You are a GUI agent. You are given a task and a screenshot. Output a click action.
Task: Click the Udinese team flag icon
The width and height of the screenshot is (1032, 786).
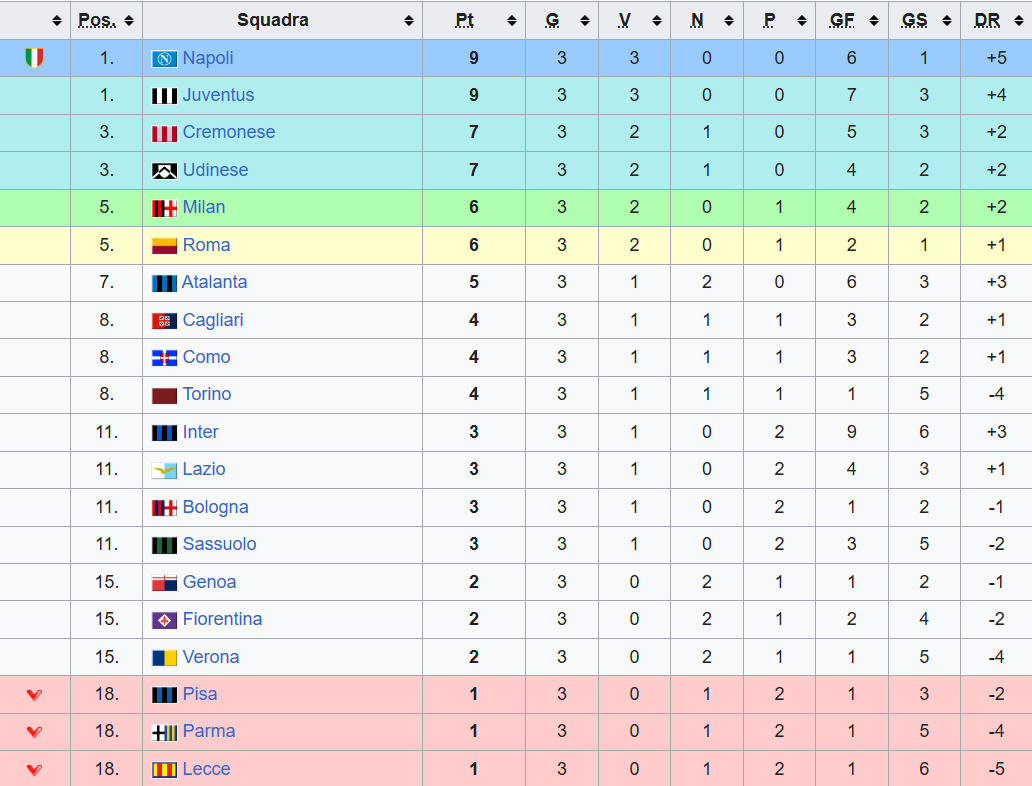point(164,171)
